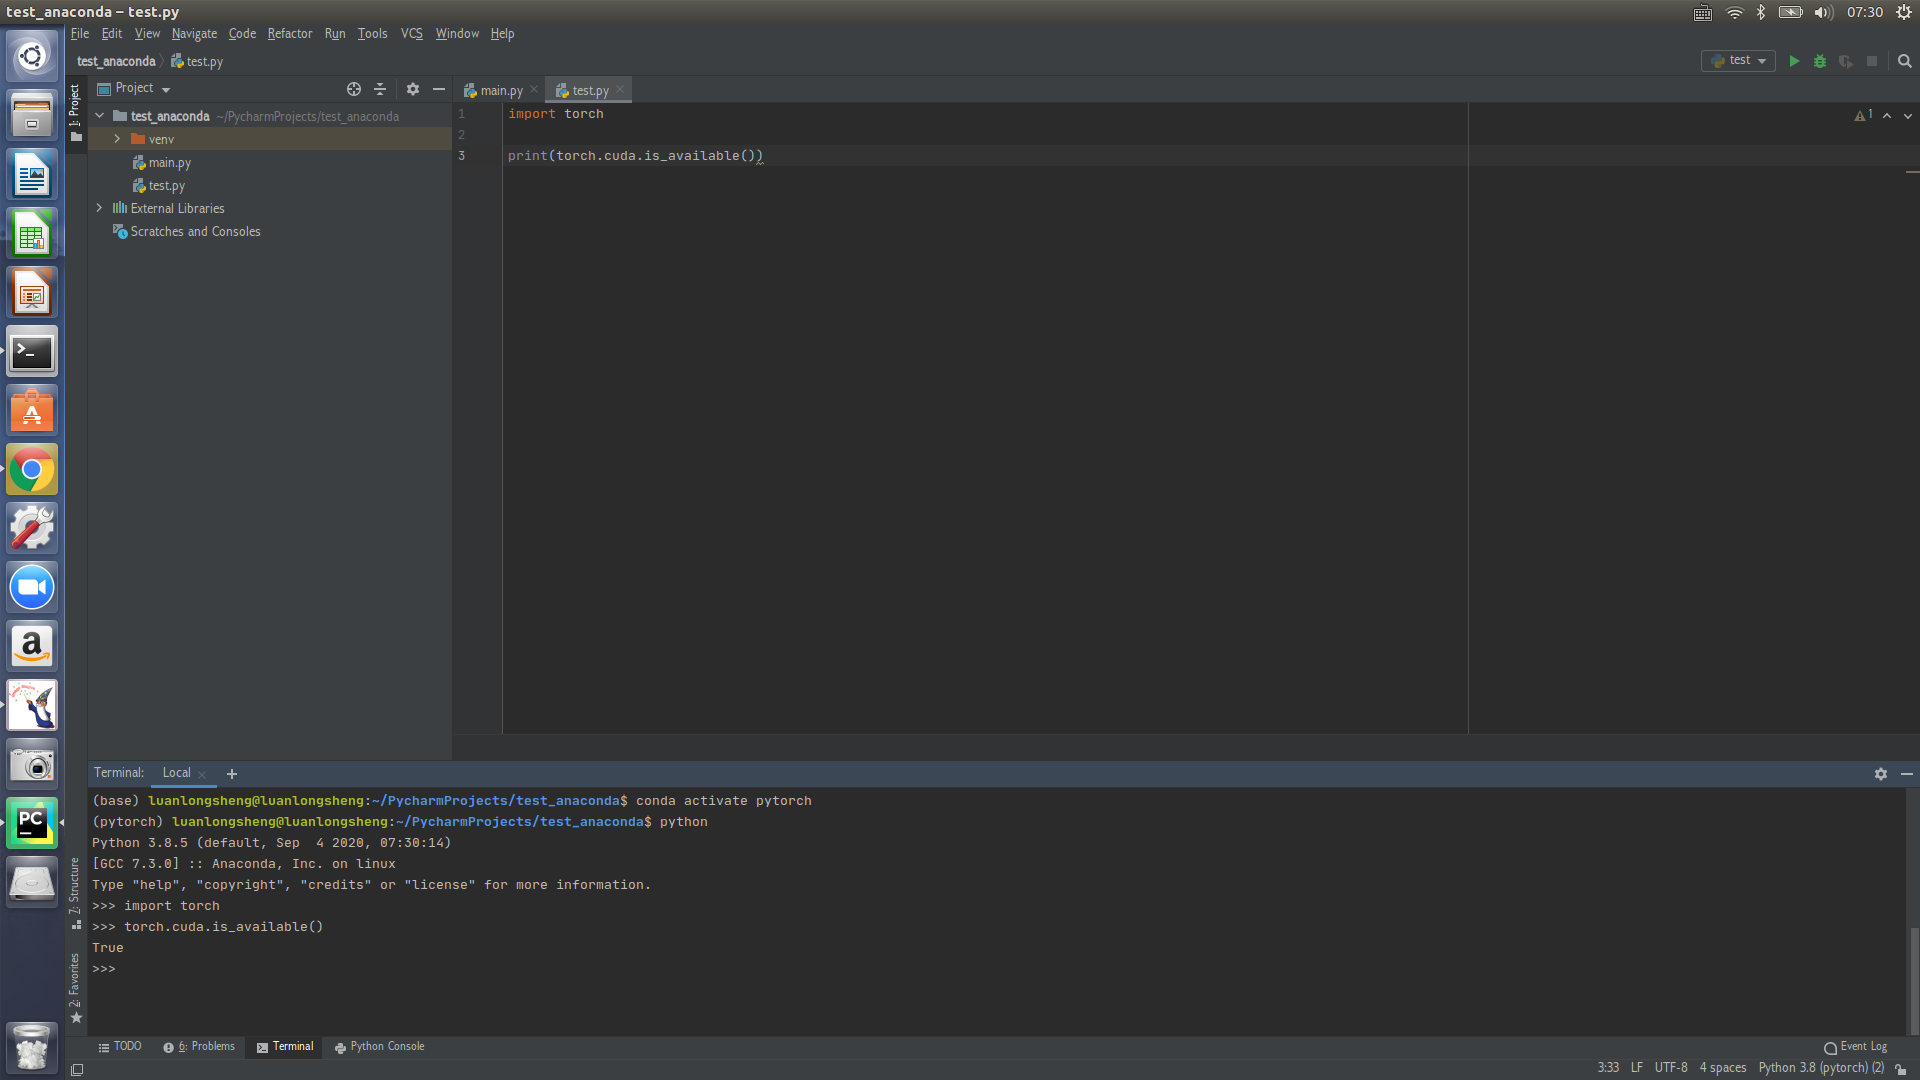This screenshot has width=1920, height=1080.
Task: Click Python 3.8 (pytorch) interpreter in status bar
Action: tap(1820, 1067)
